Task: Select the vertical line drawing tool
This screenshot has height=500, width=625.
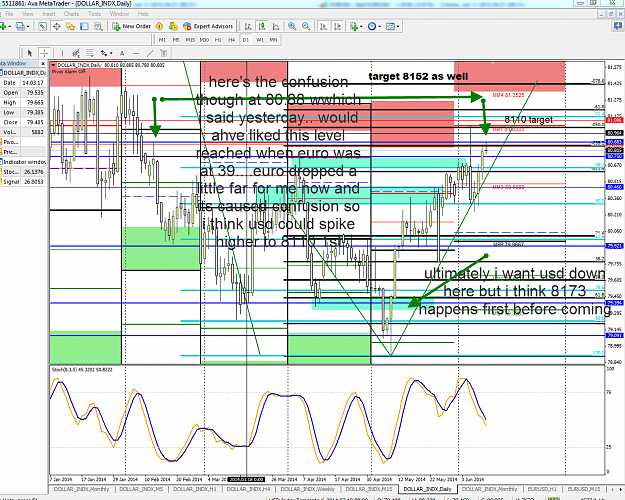Action: tap(62, 53)
